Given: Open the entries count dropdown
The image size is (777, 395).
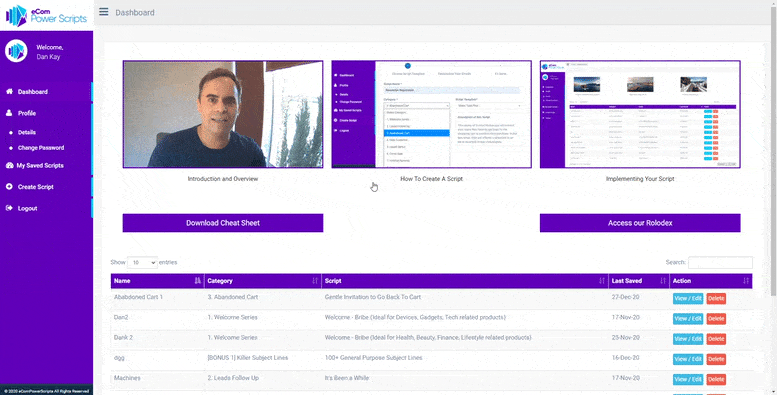Looking at the screenshot, I should click(142, 262).
